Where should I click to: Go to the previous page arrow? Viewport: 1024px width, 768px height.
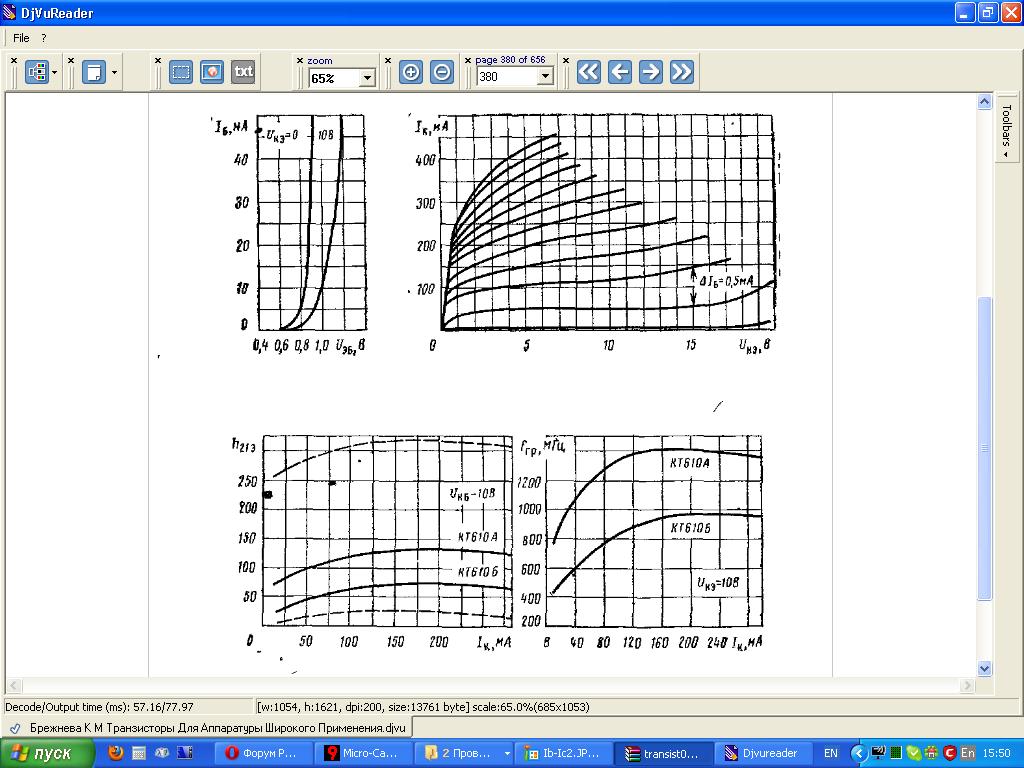tap(620, 72)
